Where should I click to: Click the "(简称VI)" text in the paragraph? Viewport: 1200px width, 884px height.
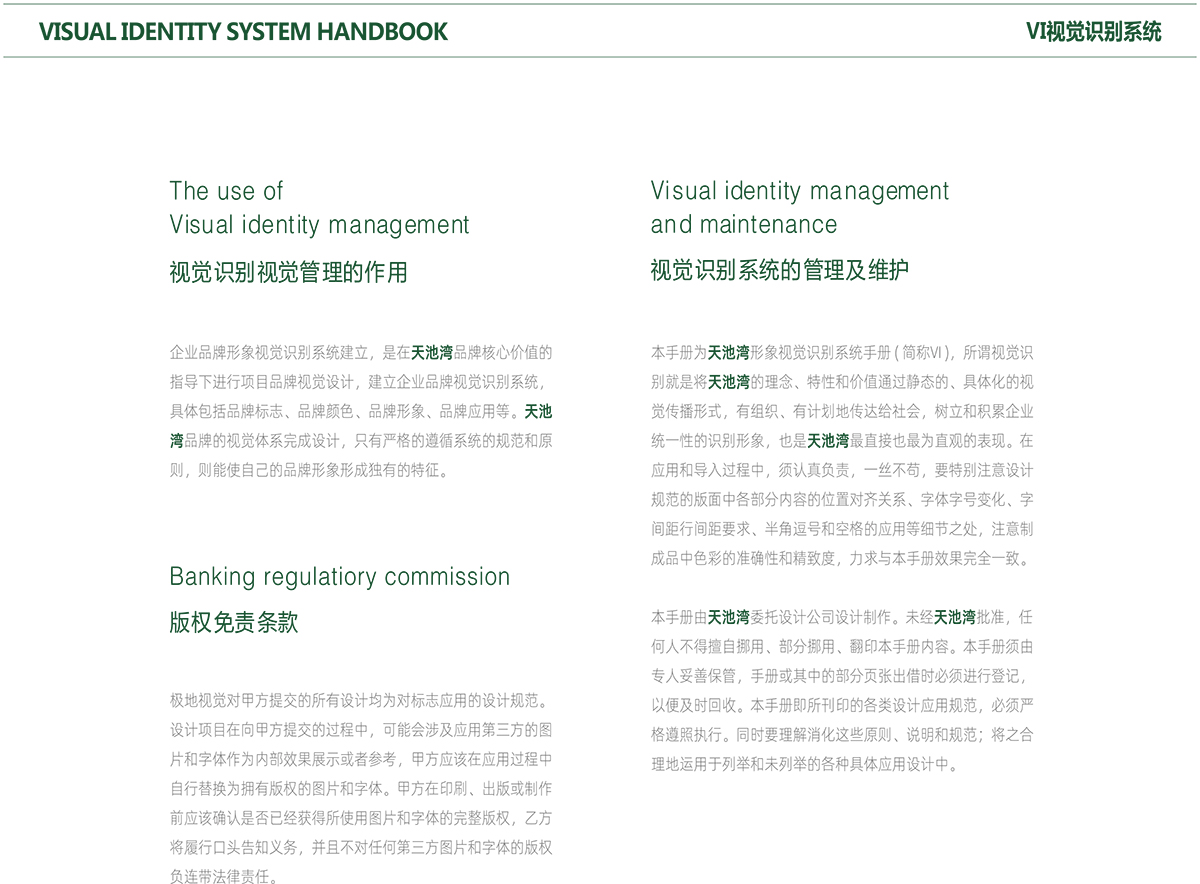click(924, 352)
